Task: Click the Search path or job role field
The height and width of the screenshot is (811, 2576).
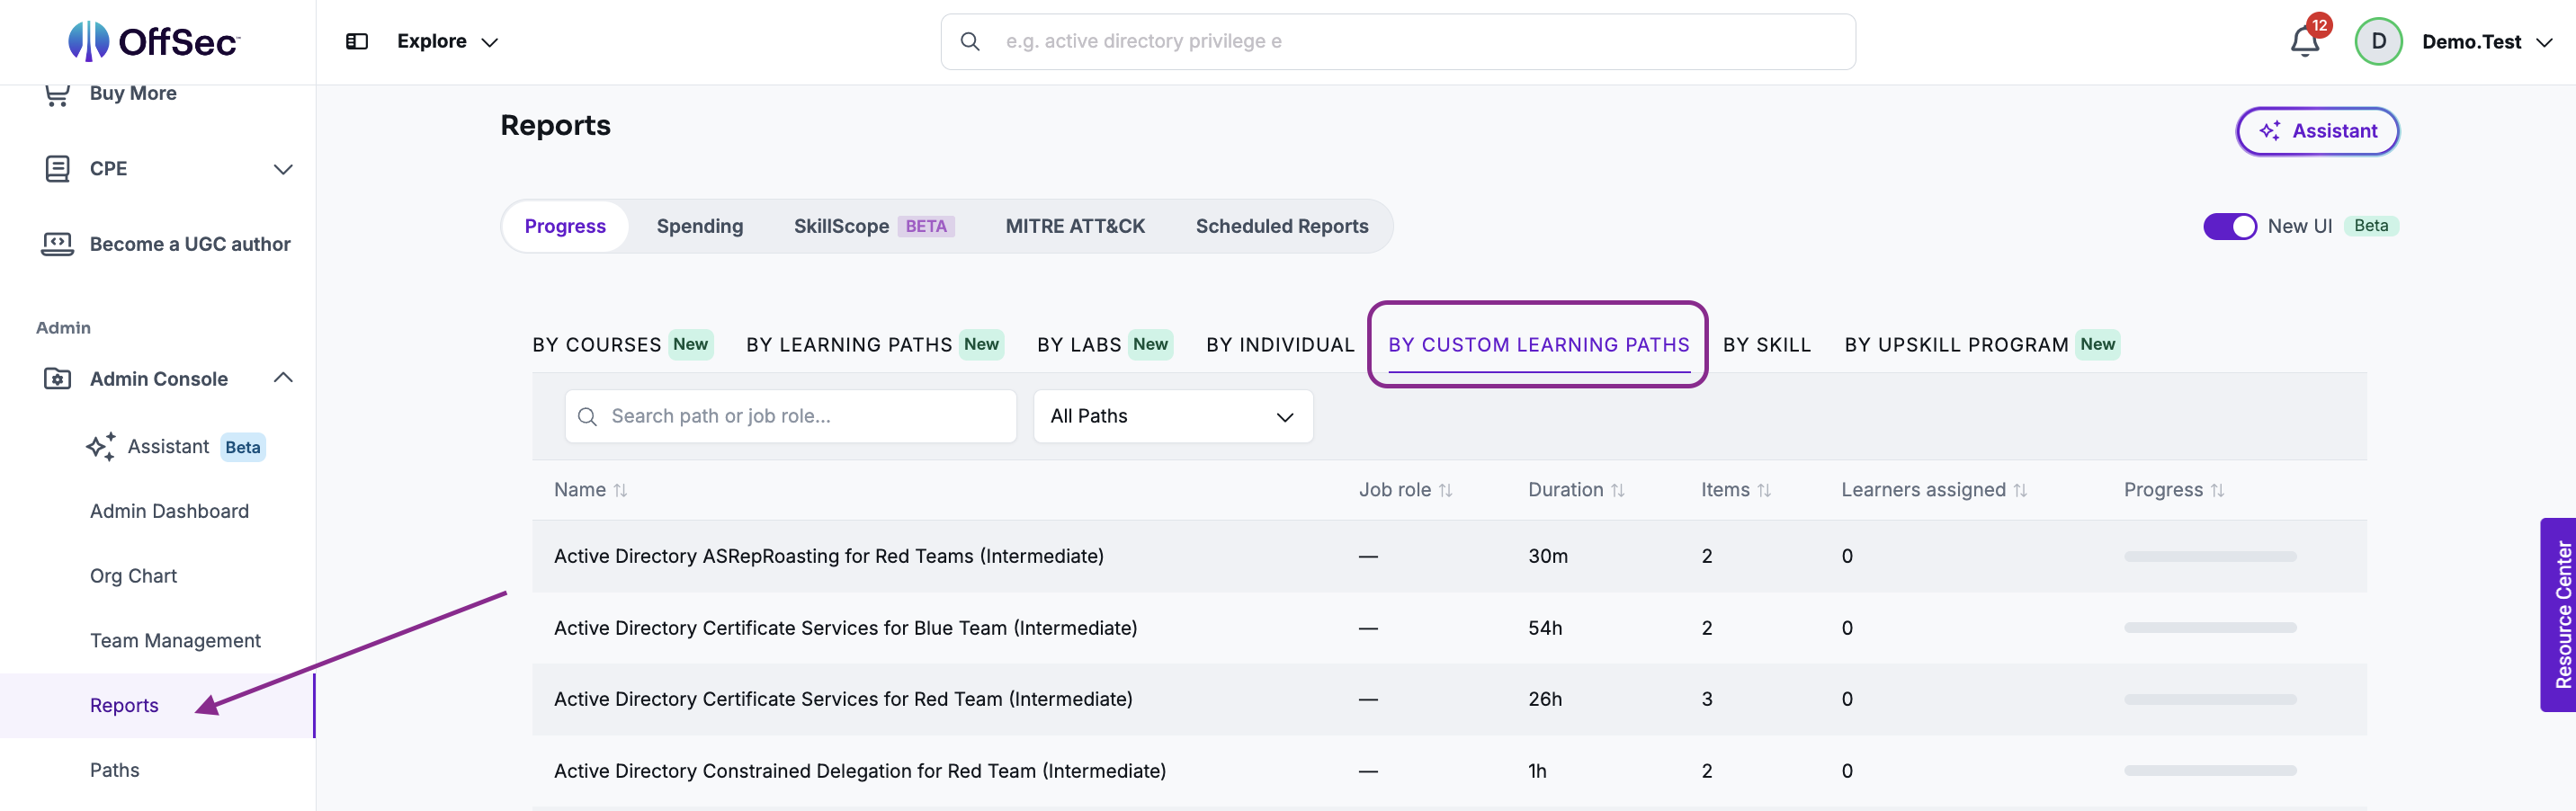Action: pyautogui.click(x=790, y=416)
